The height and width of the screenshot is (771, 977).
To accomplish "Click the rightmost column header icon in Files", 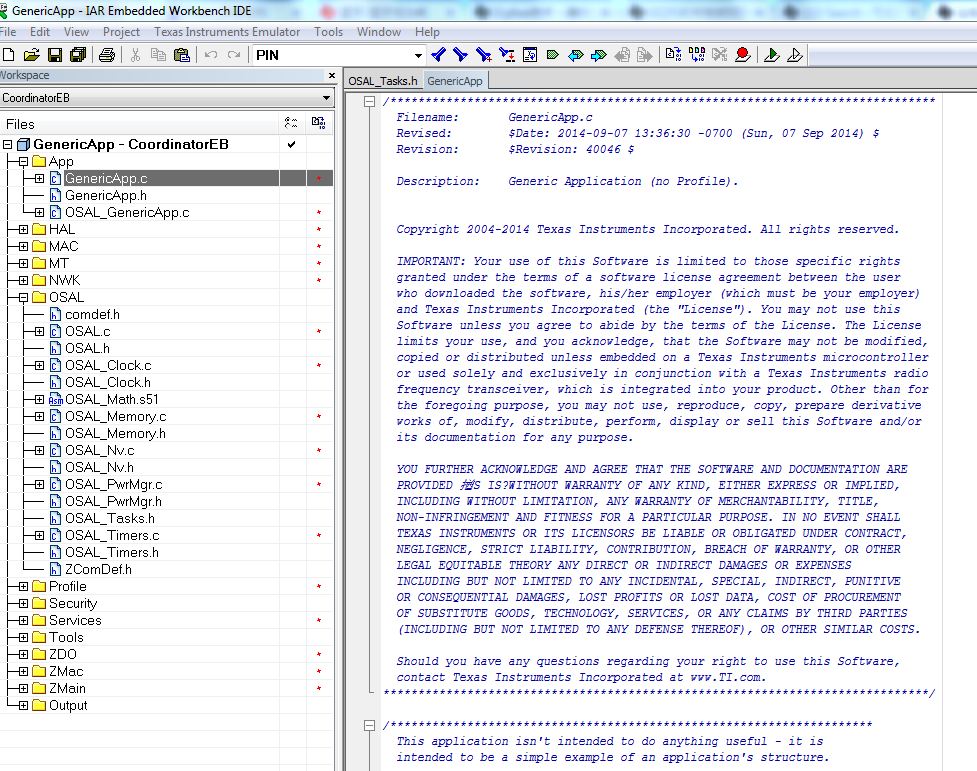I will pyautogui.click(x=318, y=123).
